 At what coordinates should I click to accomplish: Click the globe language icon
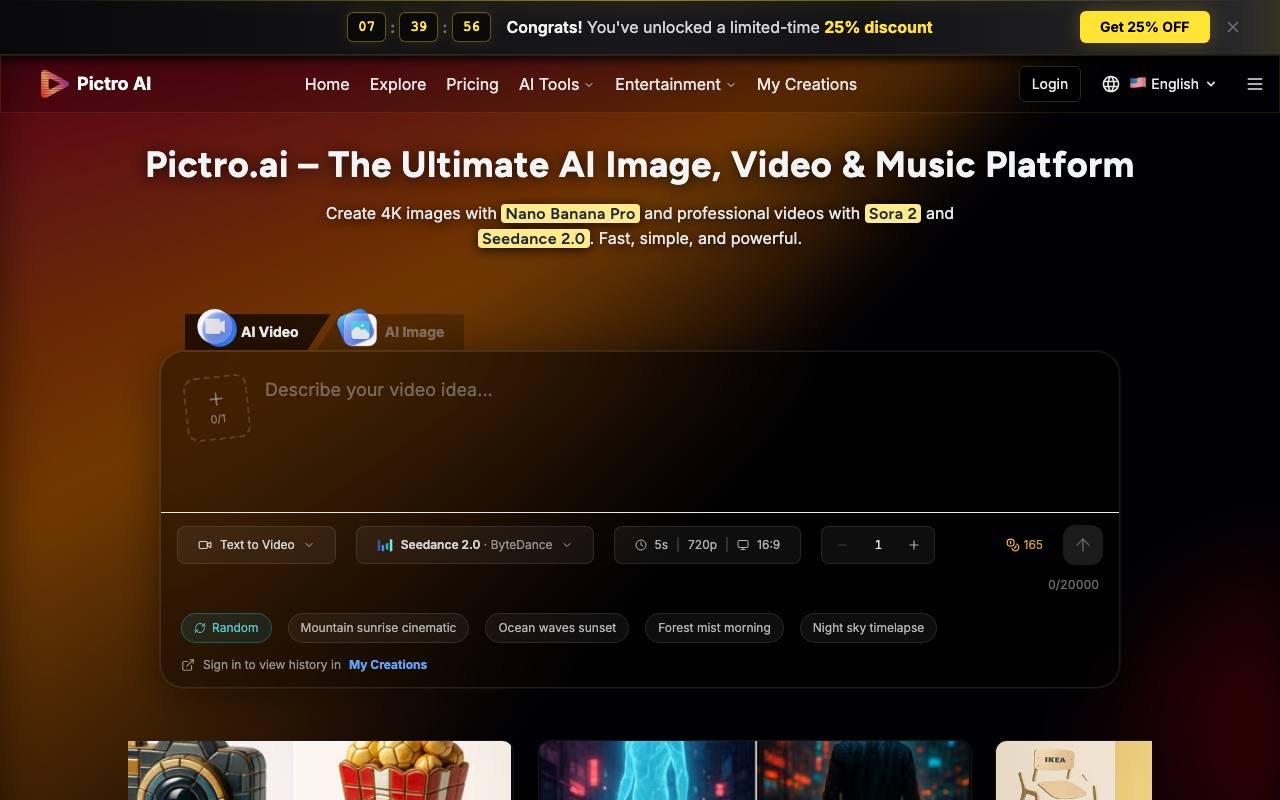1110,84
